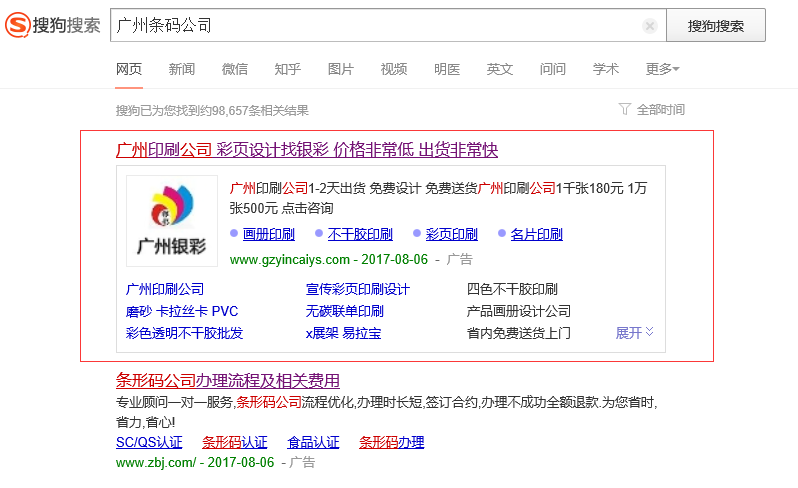
Task: Open 条形码公司办理流程及相关费用 result
Action: (228, 380)
